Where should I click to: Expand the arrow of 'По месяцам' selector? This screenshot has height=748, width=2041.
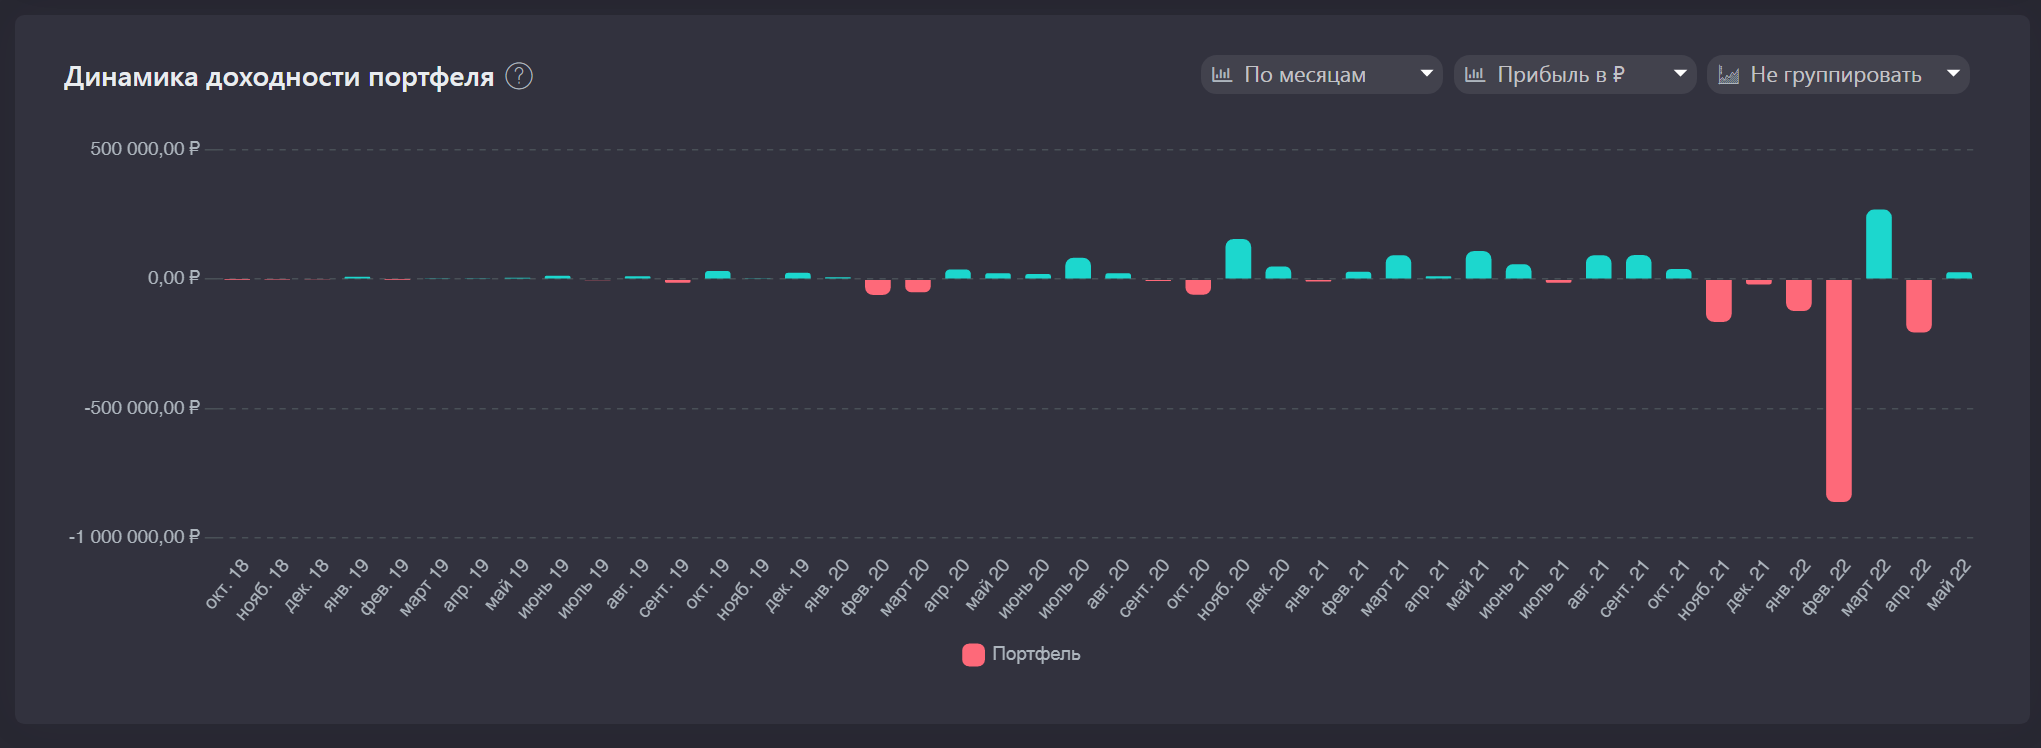pos(1427,73)
